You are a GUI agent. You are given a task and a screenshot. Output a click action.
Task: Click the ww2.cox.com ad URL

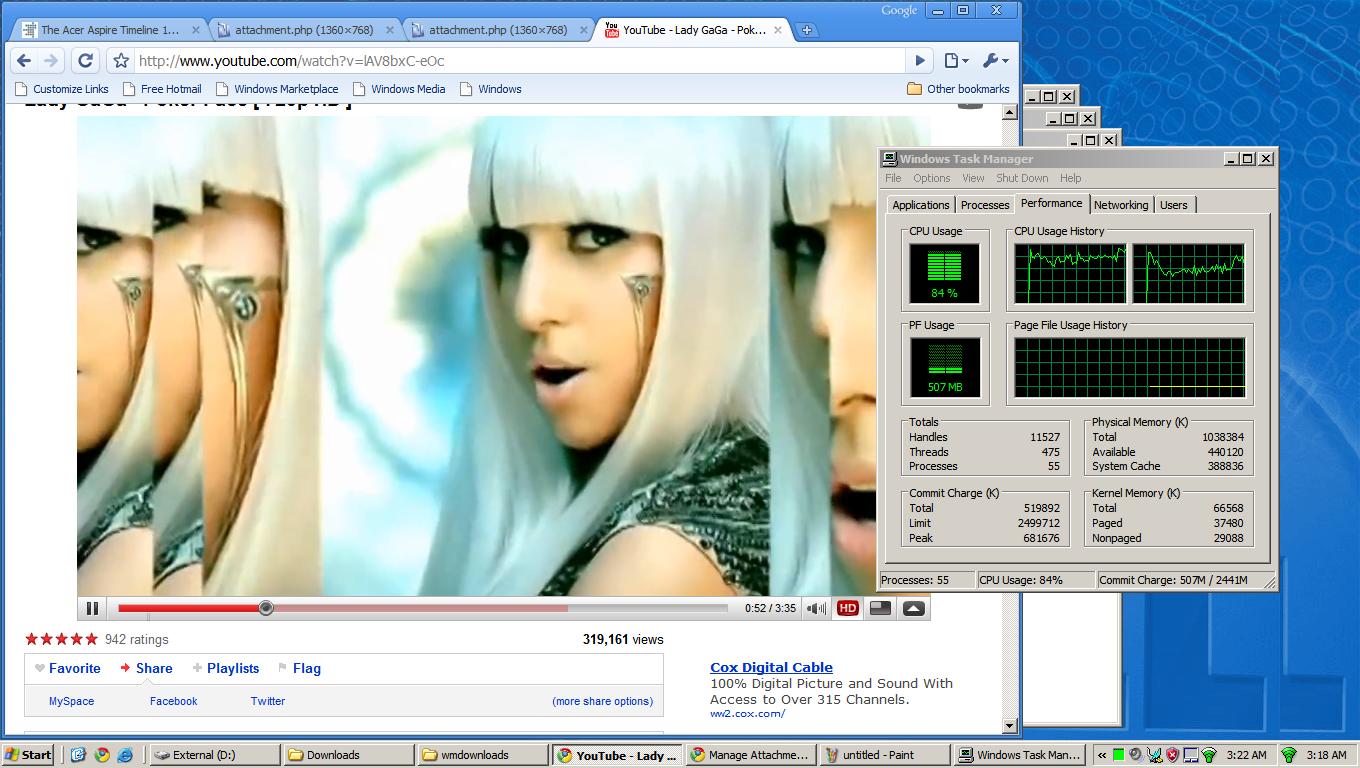tap(747, 713)
